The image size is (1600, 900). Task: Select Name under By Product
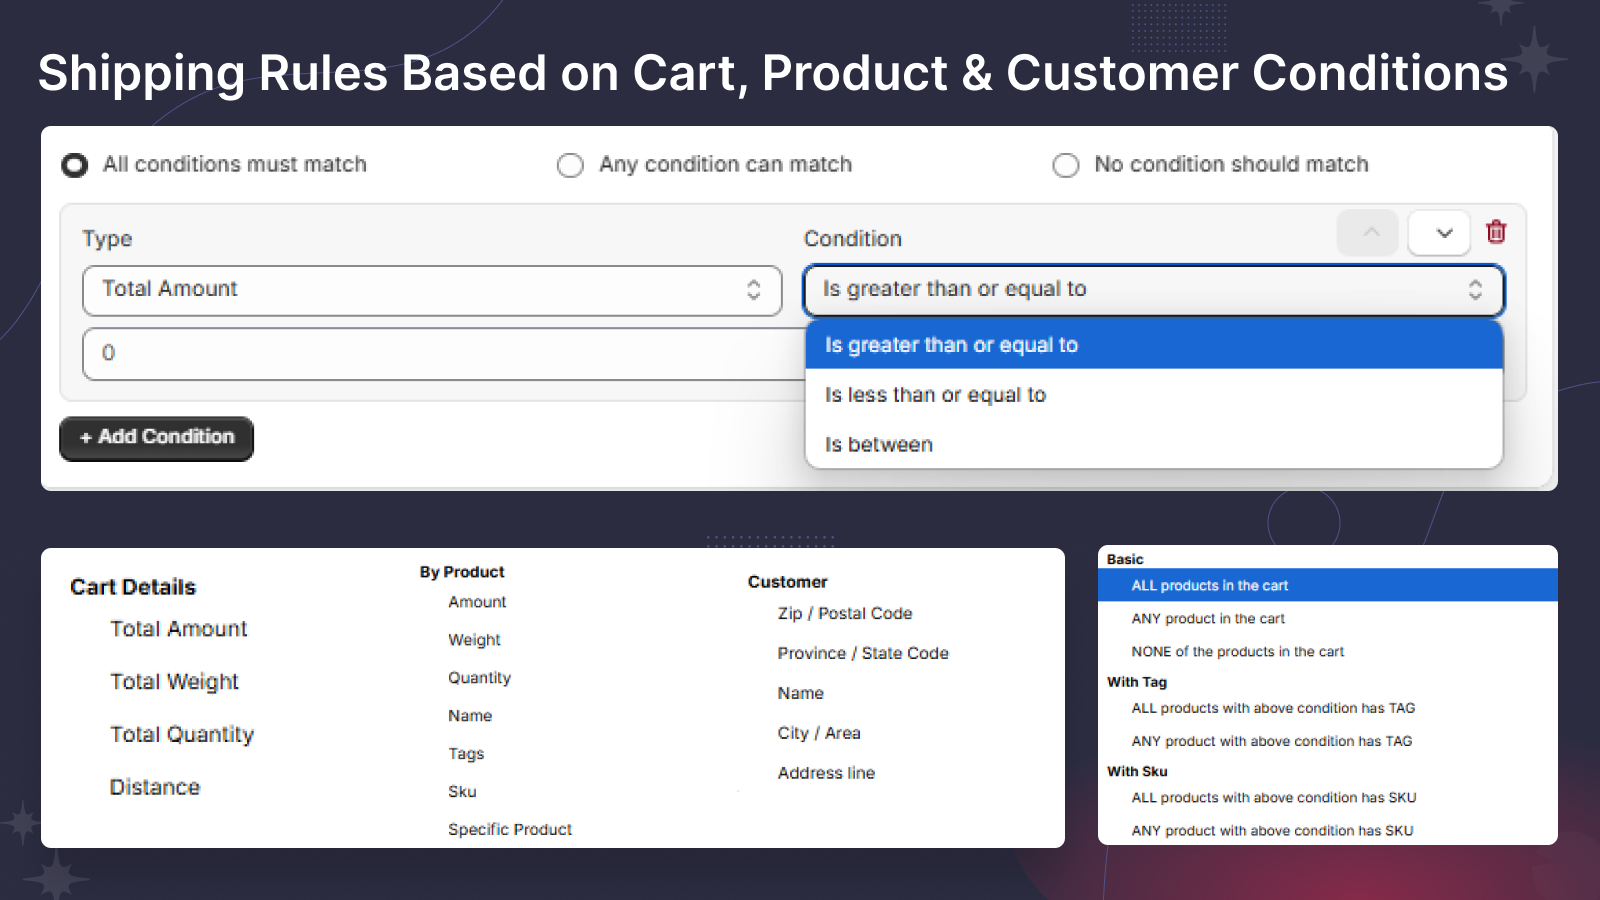pyautogui.click(x=470, y=716)
